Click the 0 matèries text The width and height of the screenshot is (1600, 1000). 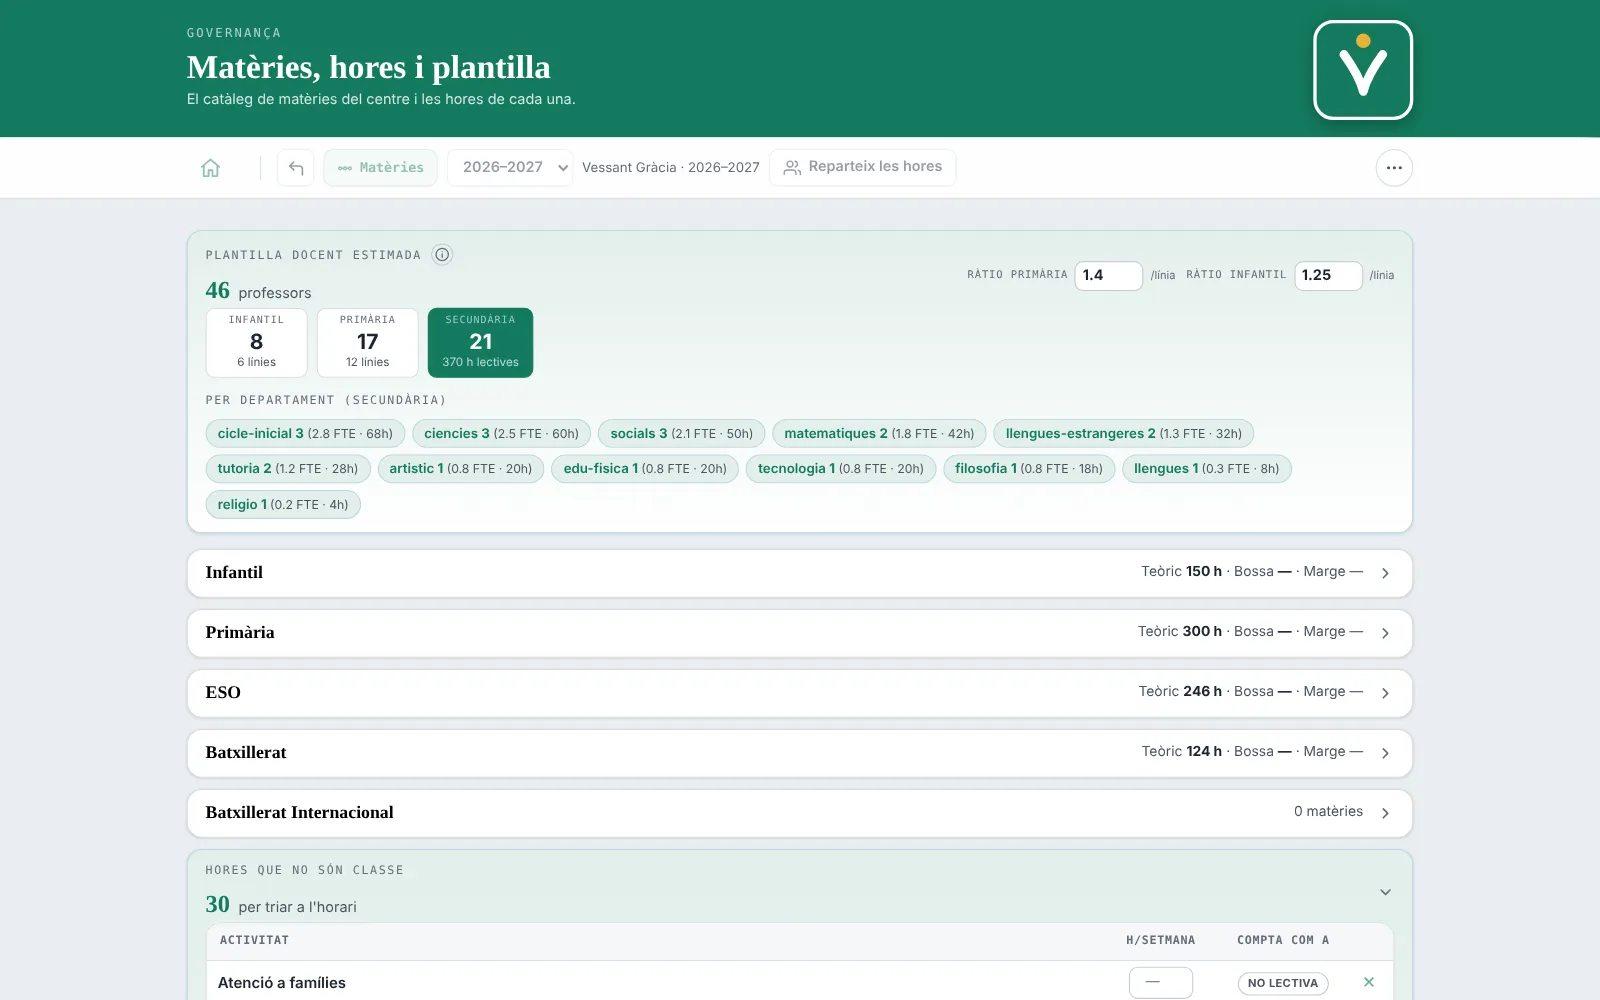pos(1328,811)
